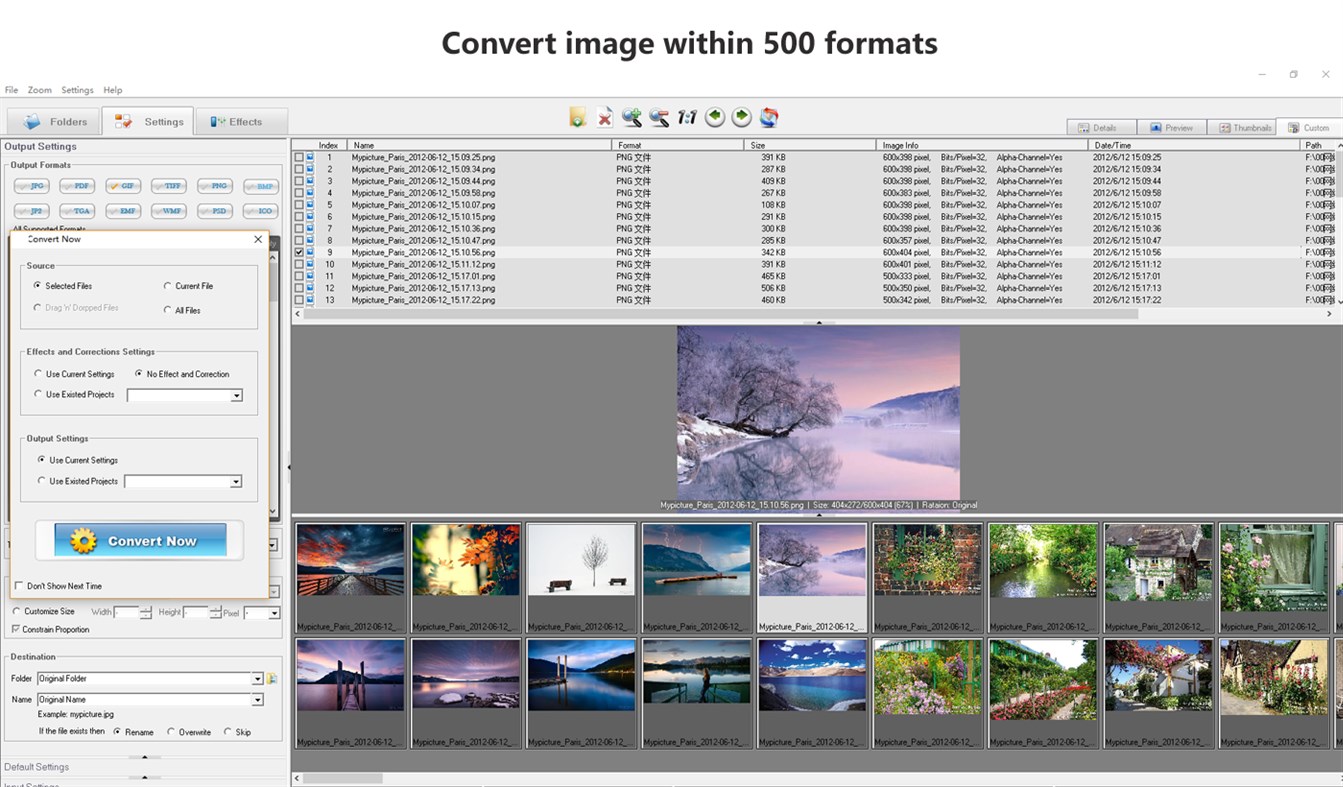Switch to the Effects tab

[x=240, y=120]
